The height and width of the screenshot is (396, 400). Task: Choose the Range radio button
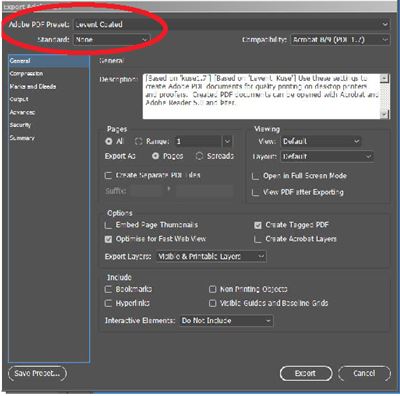138,141
